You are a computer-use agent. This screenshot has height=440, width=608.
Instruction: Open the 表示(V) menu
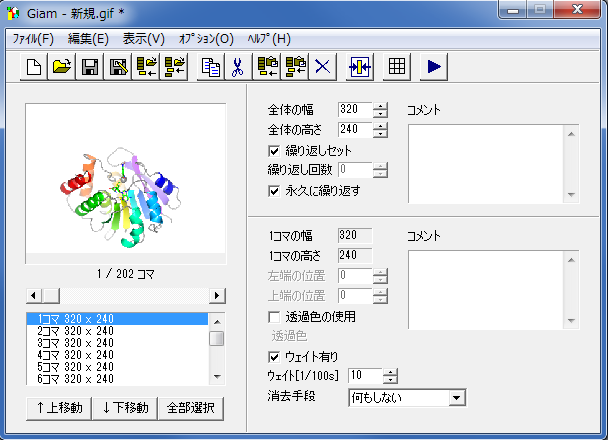(x=143, y=39)
